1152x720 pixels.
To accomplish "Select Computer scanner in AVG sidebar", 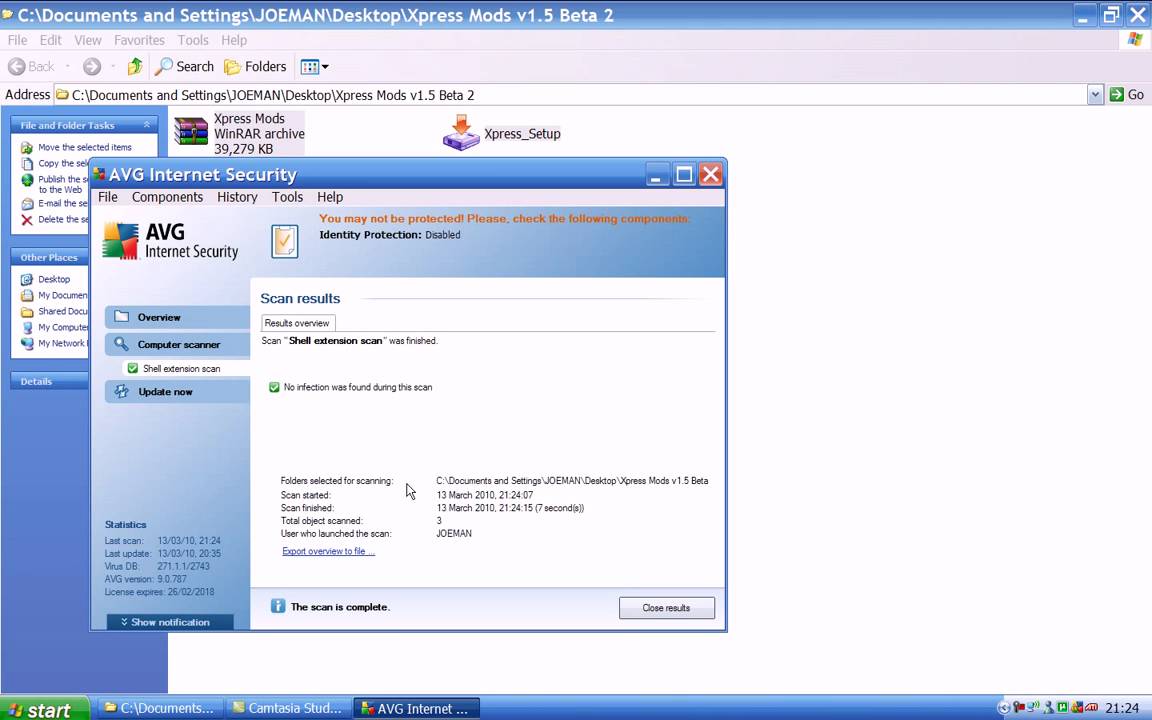I will pos(177,344).
